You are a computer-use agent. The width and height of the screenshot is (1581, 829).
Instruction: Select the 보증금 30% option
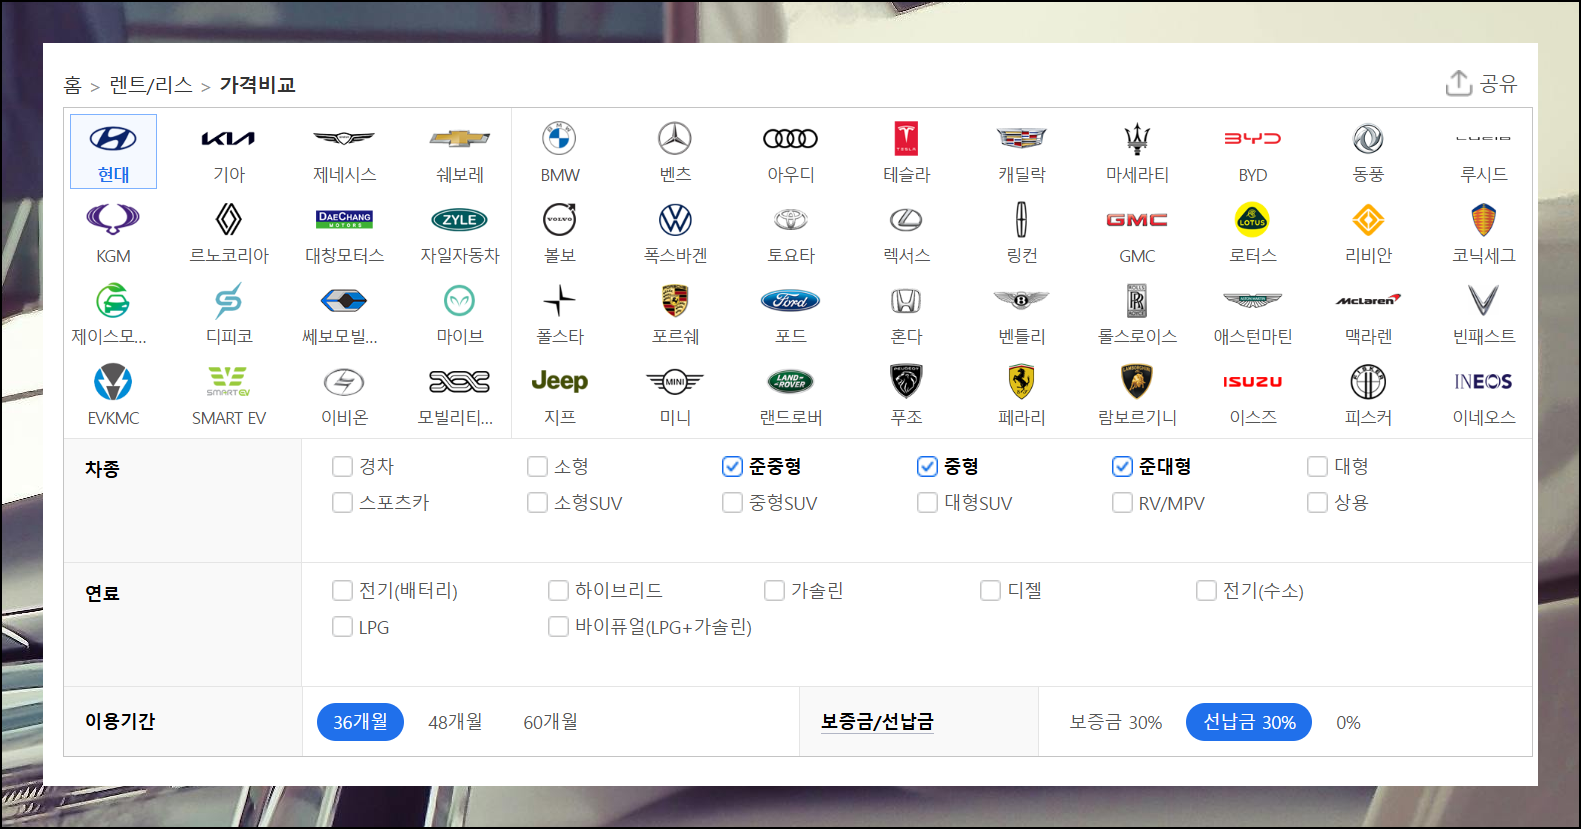tap(1115, 722)
